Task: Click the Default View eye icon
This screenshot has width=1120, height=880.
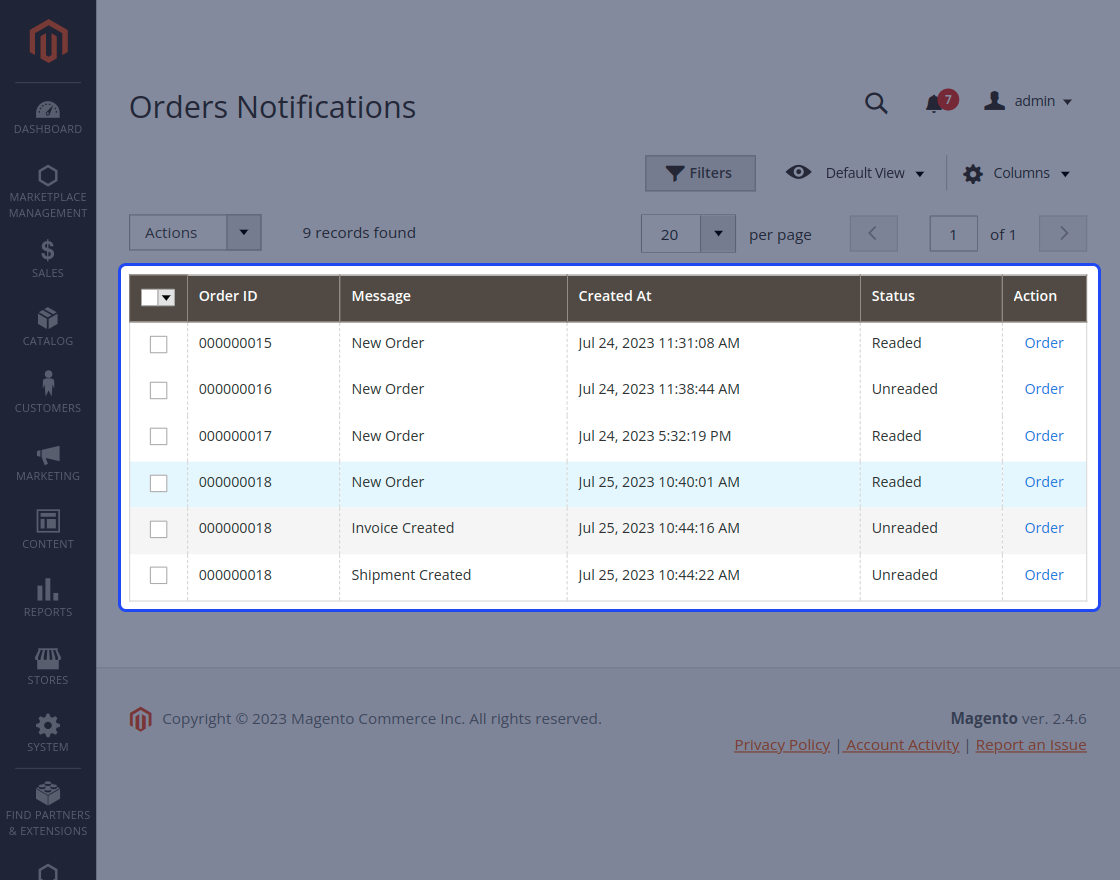Action: [x=798, y=172]
